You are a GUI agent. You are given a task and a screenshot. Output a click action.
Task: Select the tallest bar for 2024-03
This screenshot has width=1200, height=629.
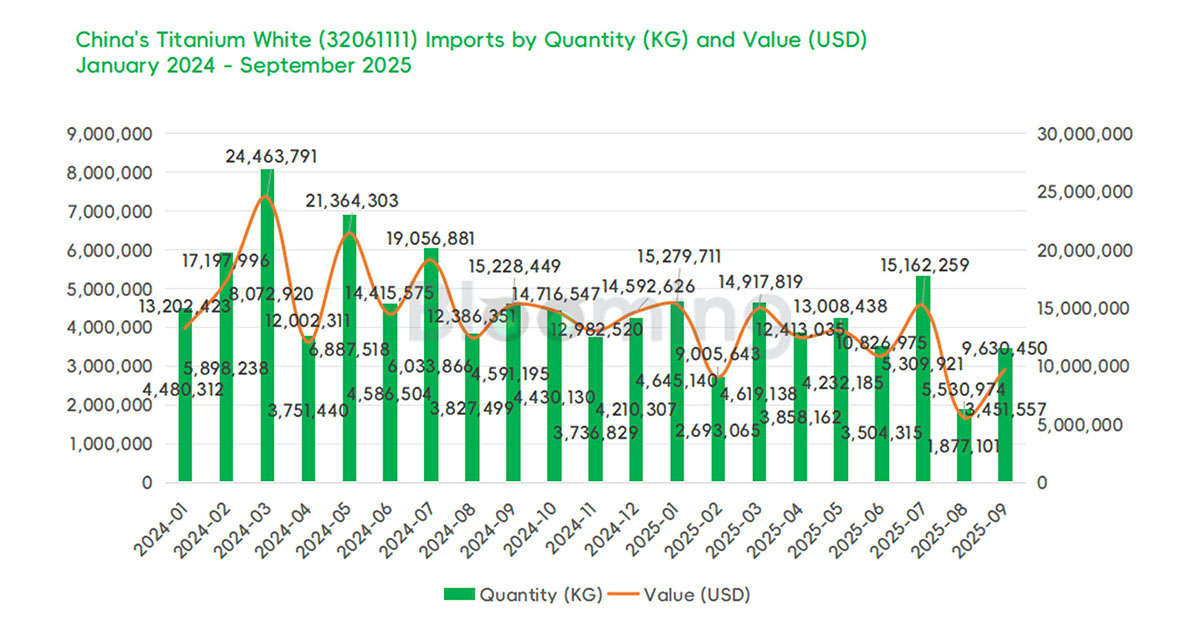268,320
